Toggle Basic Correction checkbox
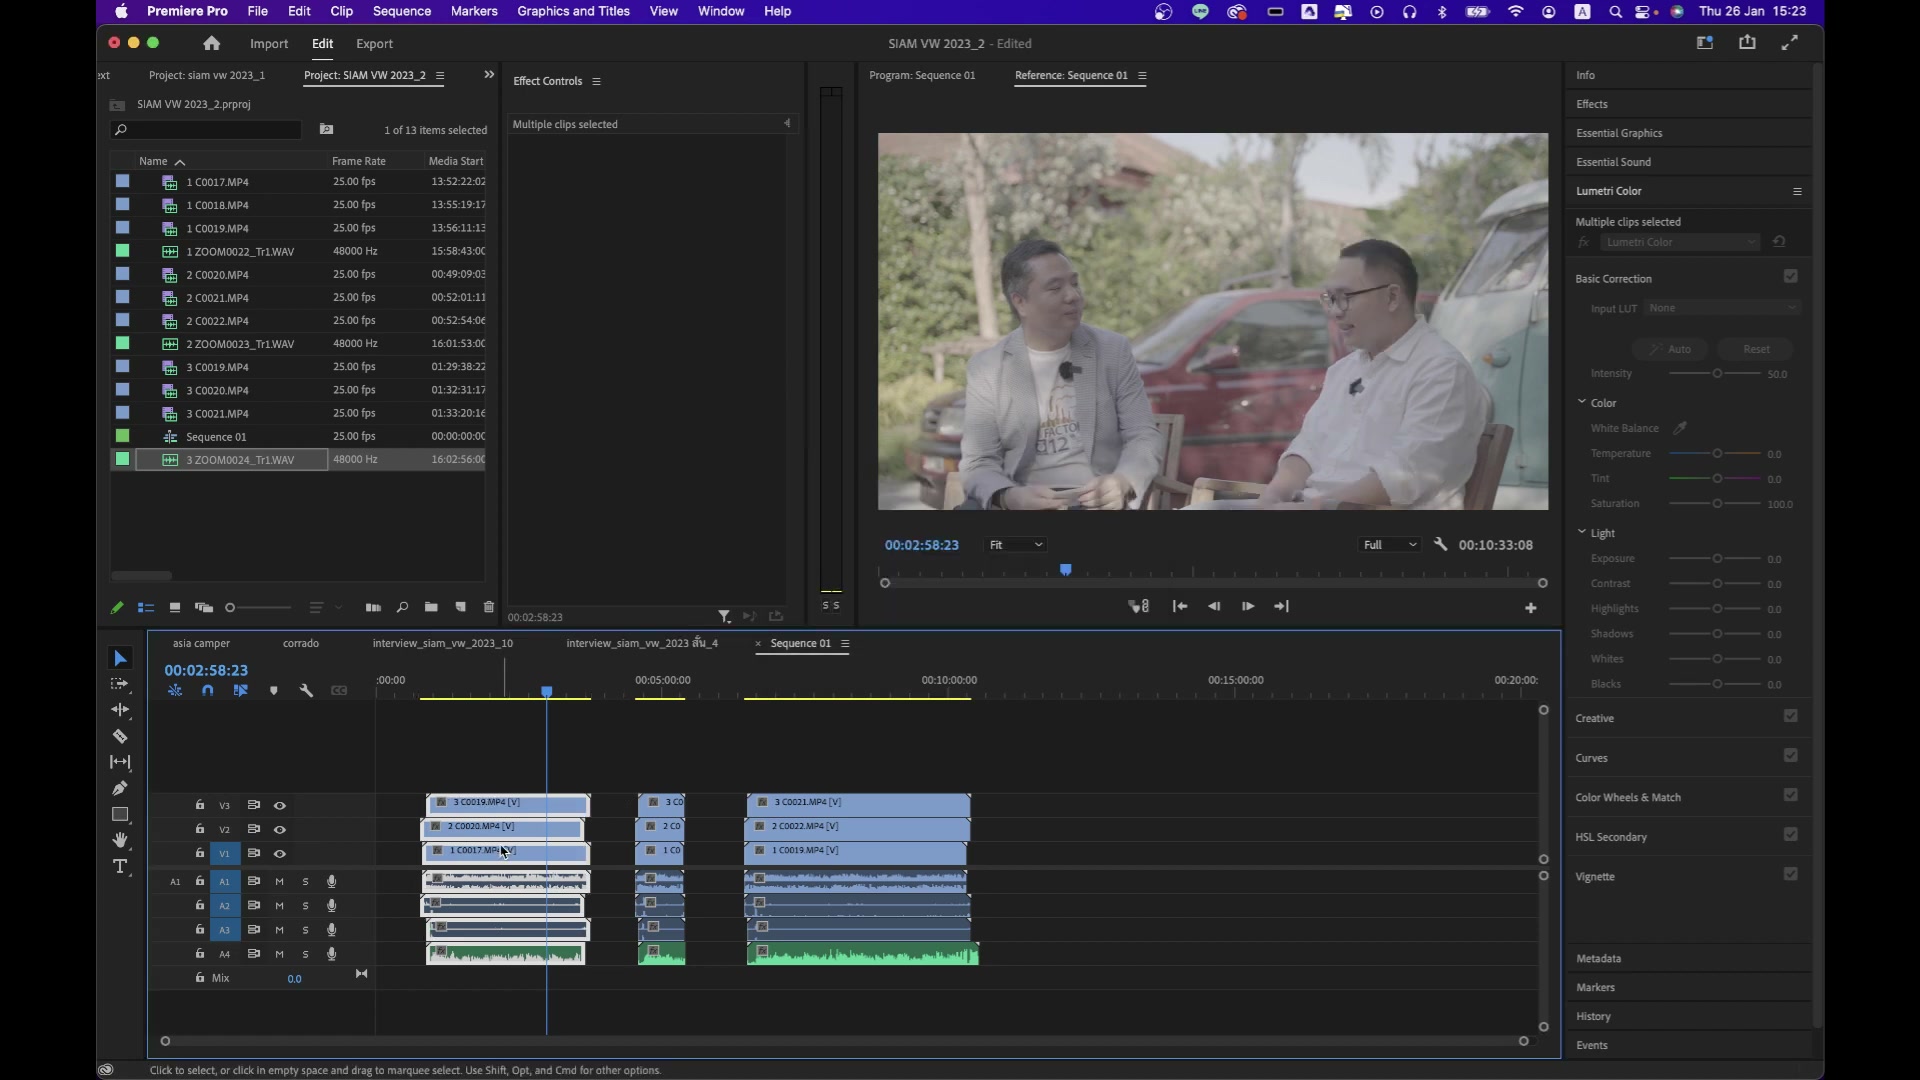This screenshot has height=1080, width=1920. pyautogui.click(x=1791, y=276)
